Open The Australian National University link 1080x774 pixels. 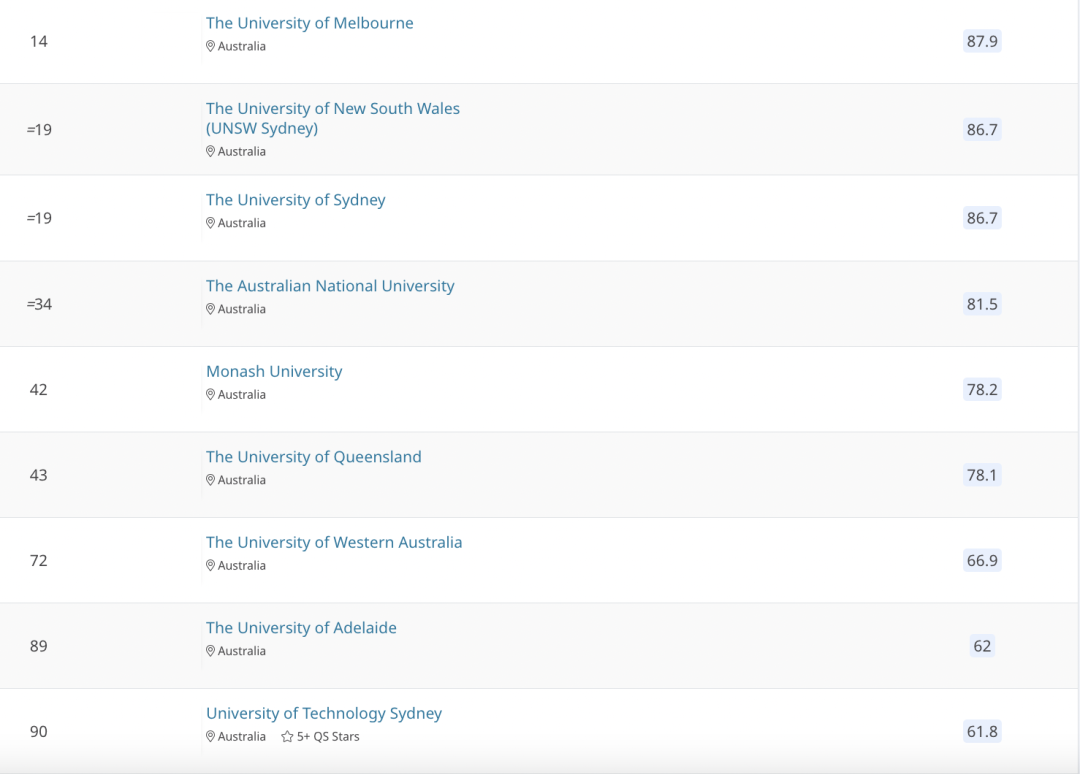(330, 286)
